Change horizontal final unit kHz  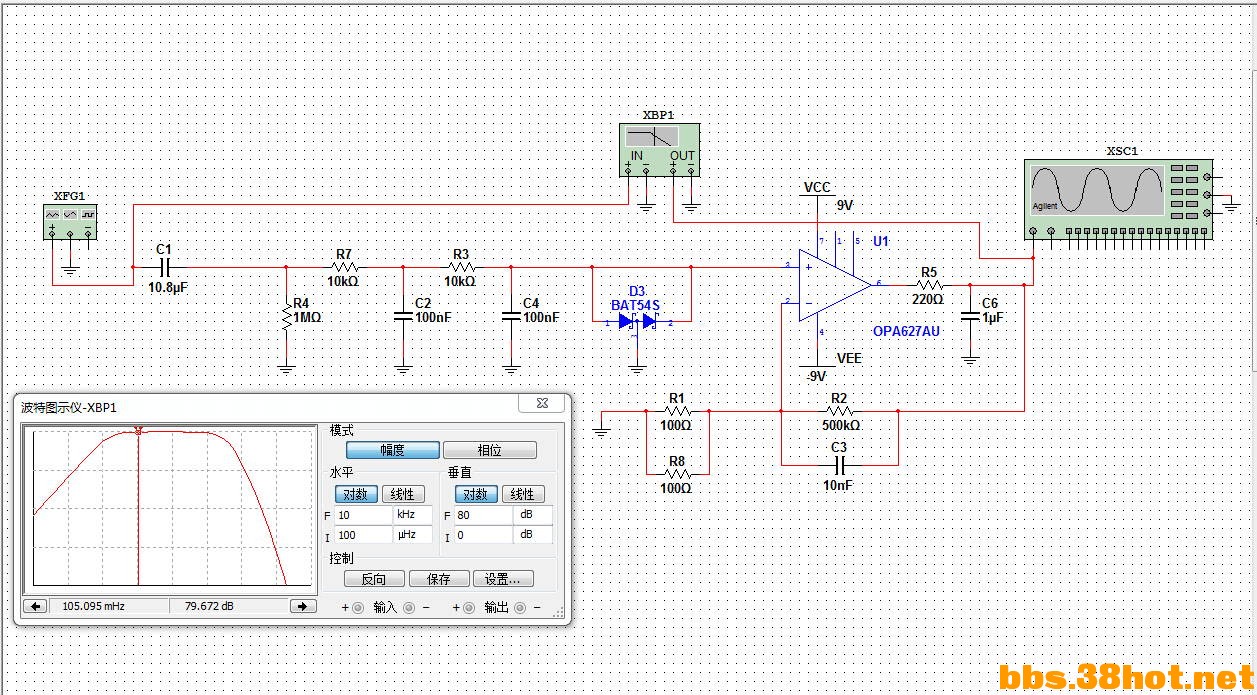pyautogui.click(x=414, y=515)
